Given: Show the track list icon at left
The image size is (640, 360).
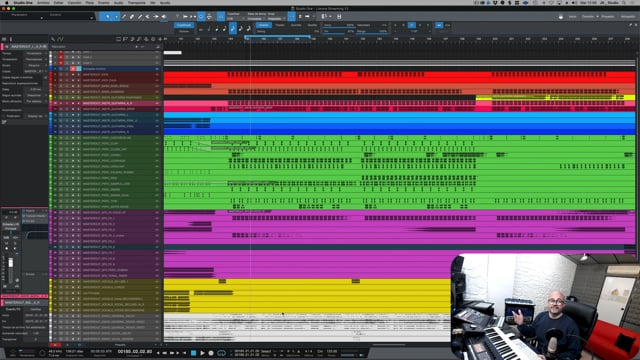Looking at the screenshot, I should click(4, 39).
